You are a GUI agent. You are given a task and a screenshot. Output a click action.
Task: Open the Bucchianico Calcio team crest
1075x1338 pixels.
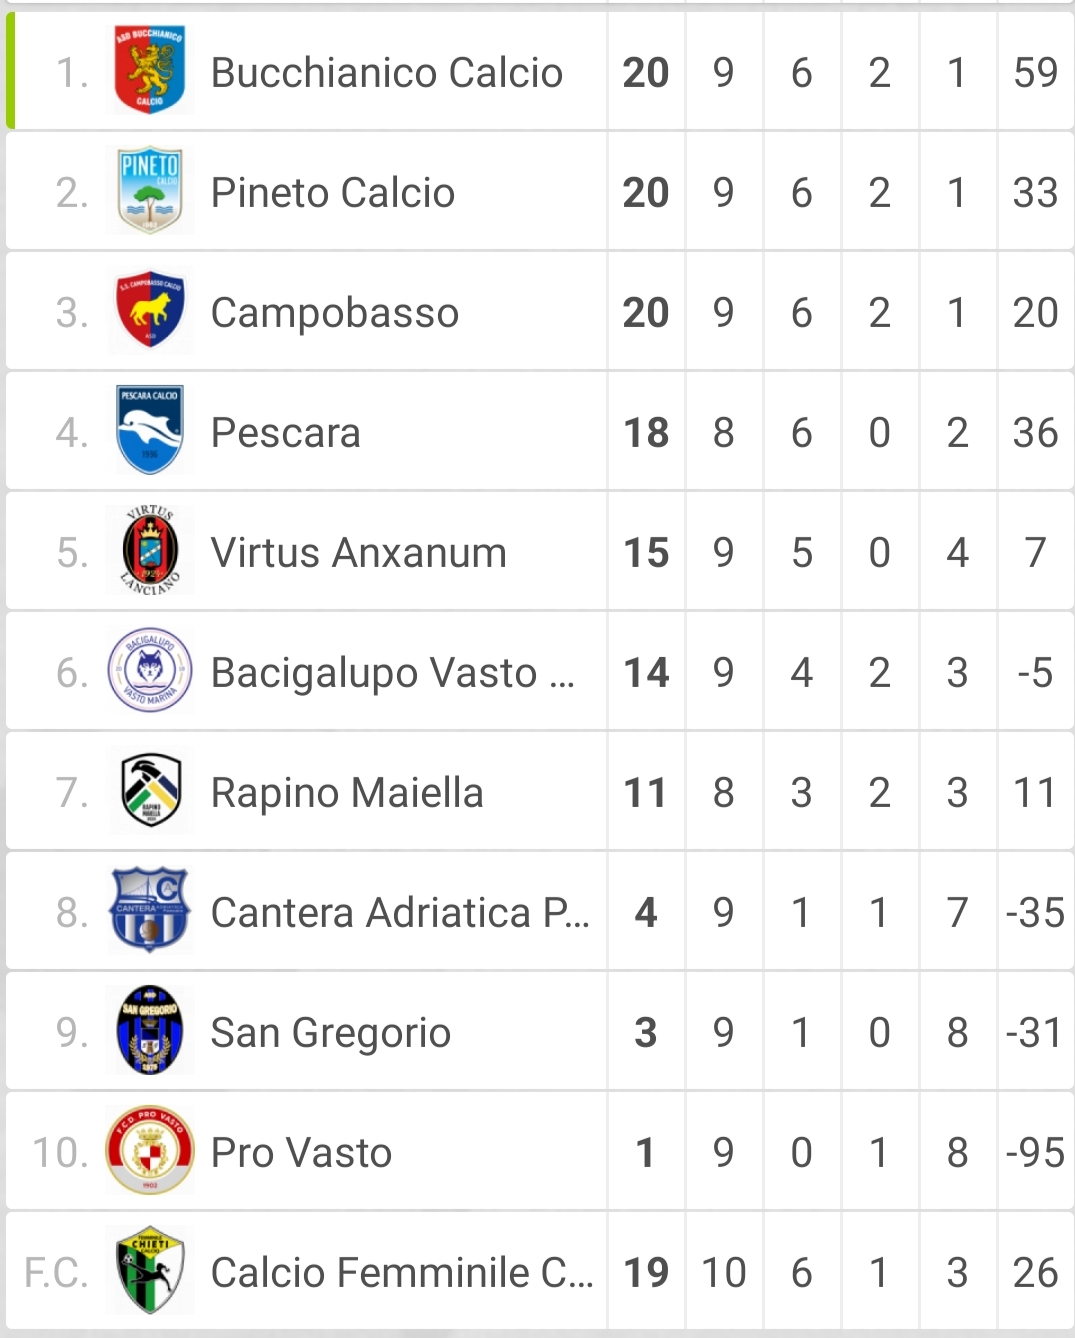[x=150, y=71]
